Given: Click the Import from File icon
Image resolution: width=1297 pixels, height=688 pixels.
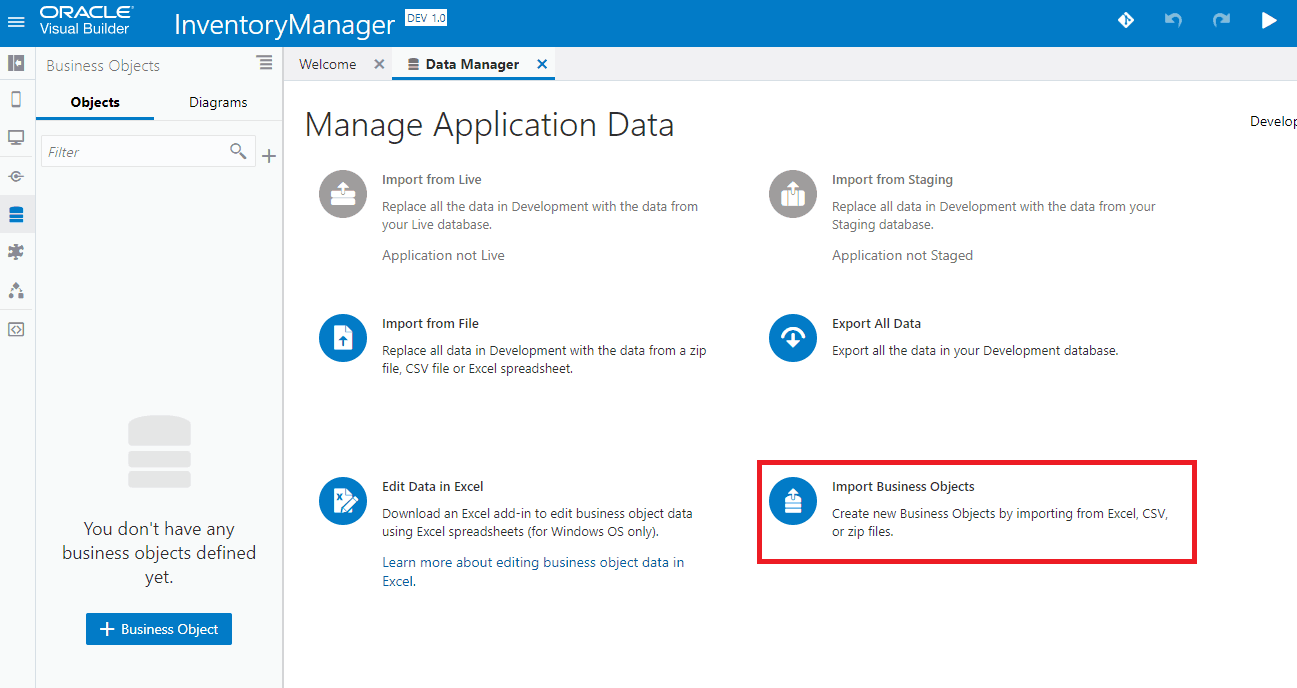Looking at the screenshot, I should (x=343, y=338).
